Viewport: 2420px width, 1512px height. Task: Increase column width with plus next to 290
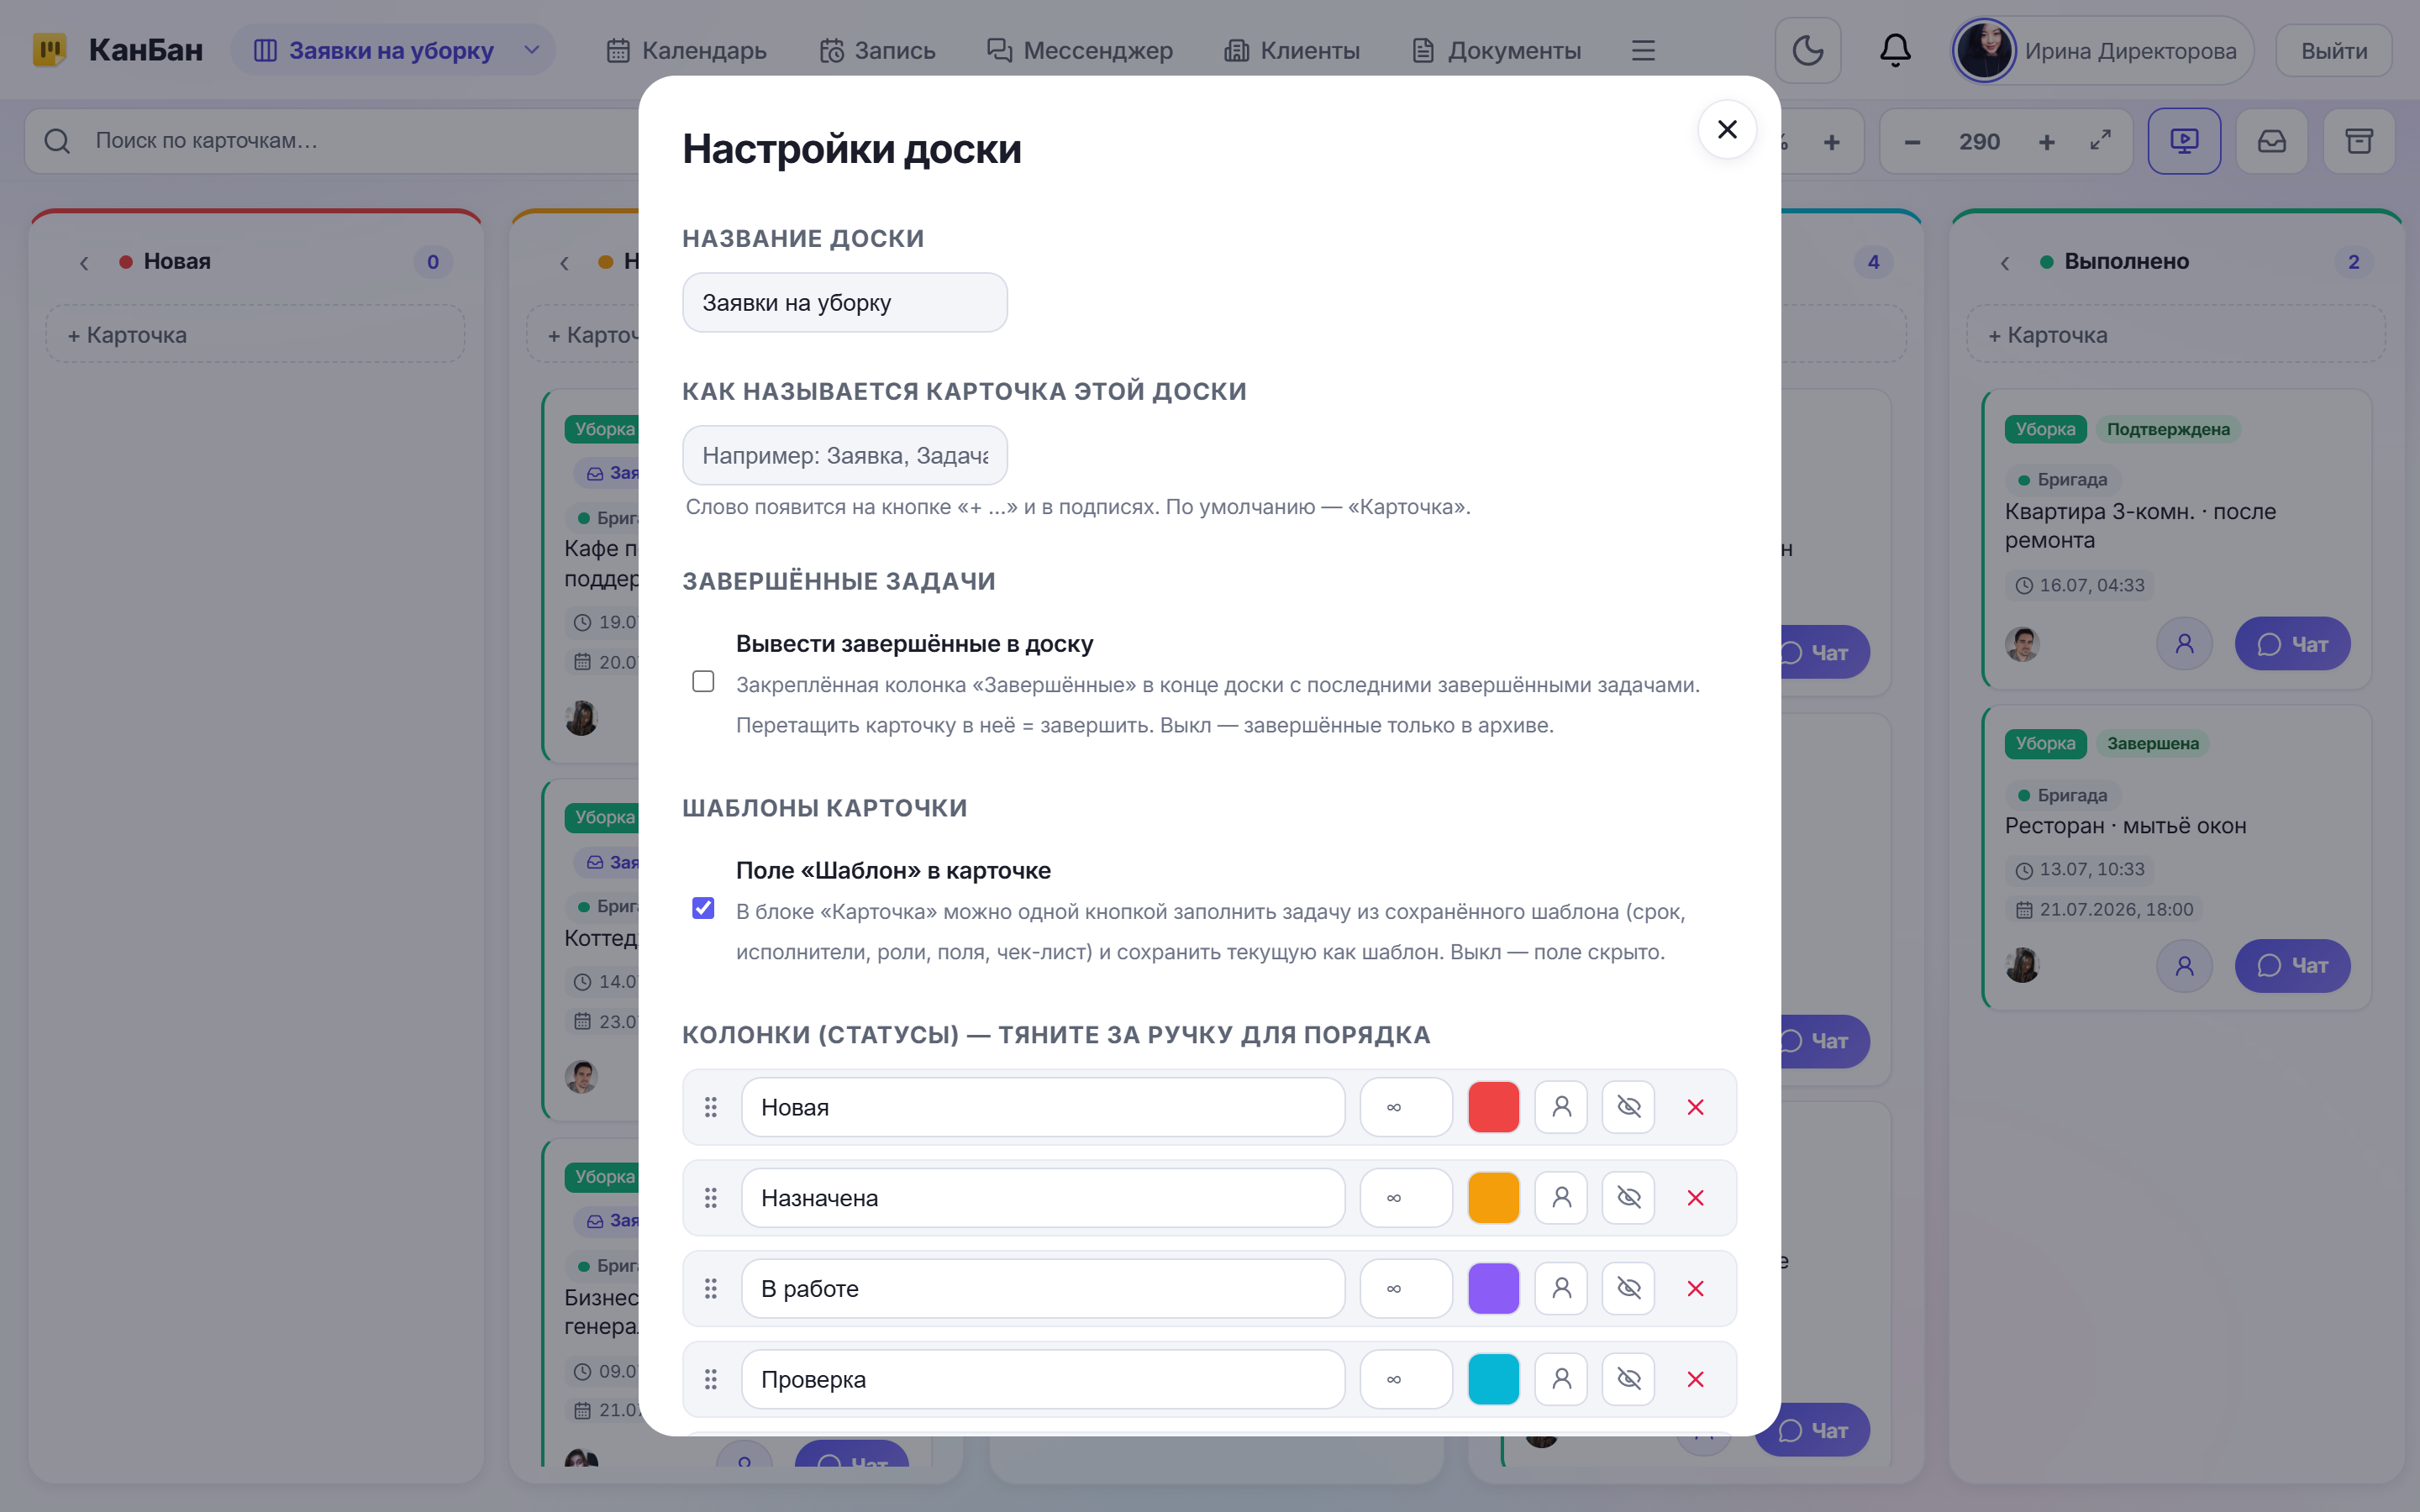pyautogui.click(x=2046, y=142)
